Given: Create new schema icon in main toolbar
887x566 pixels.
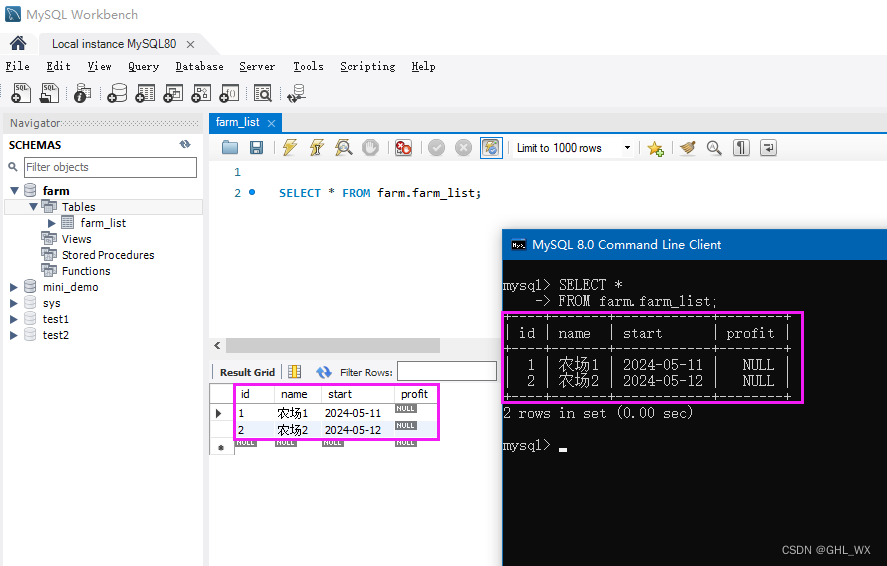Looking at the screenshot, I should point(117,93).
